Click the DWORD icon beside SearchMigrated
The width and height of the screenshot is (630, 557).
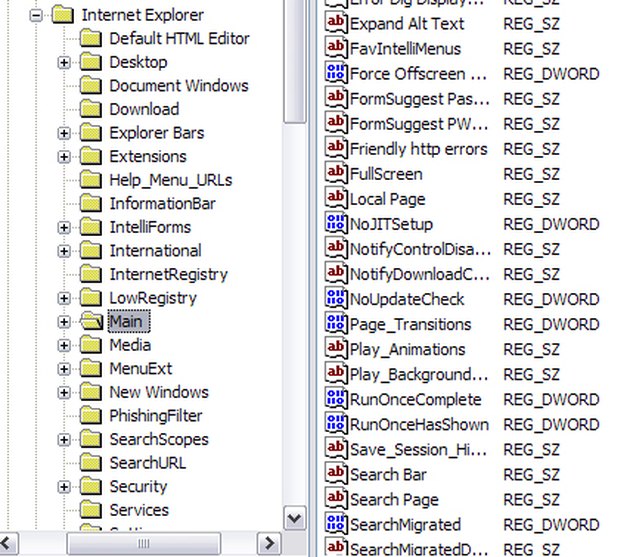[x=335, y=524]
